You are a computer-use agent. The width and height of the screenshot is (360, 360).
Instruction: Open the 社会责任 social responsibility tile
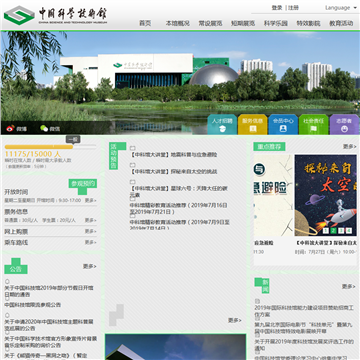(x=313, y=124)
